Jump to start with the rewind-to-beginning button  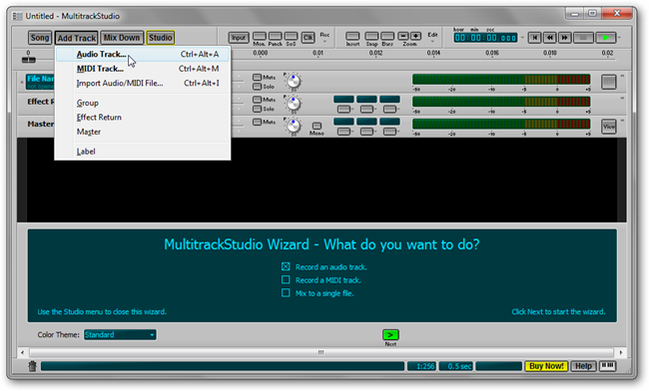point(534,38)
